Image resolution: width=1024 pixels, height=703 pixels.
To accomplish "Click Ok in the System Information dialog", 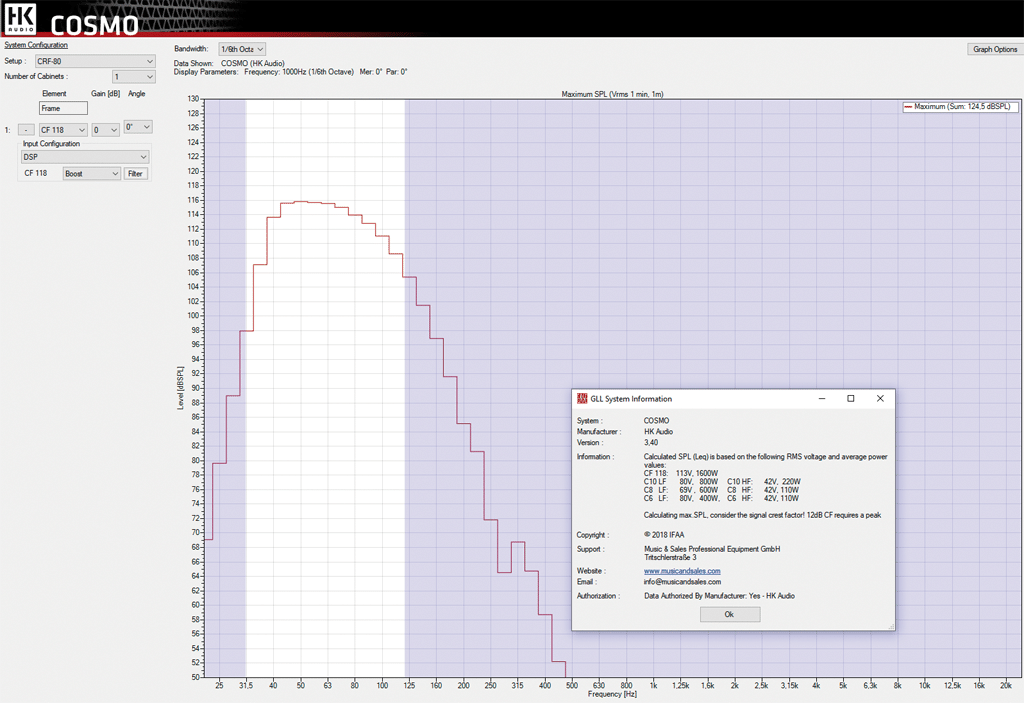I will [729, 615].
